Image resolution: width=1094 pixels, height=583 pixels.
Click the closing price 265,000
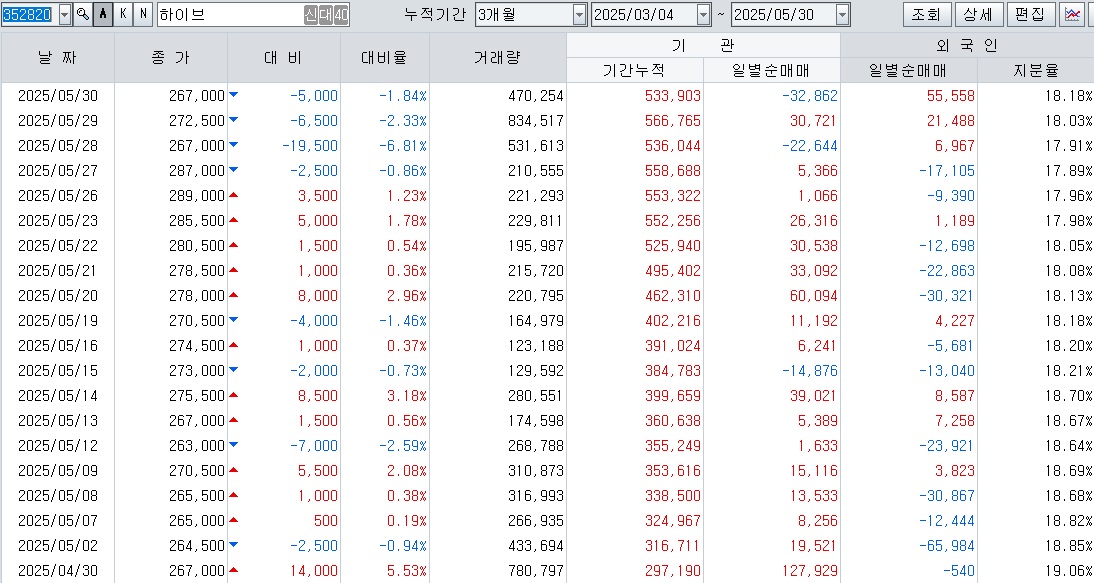click(197, 521)
